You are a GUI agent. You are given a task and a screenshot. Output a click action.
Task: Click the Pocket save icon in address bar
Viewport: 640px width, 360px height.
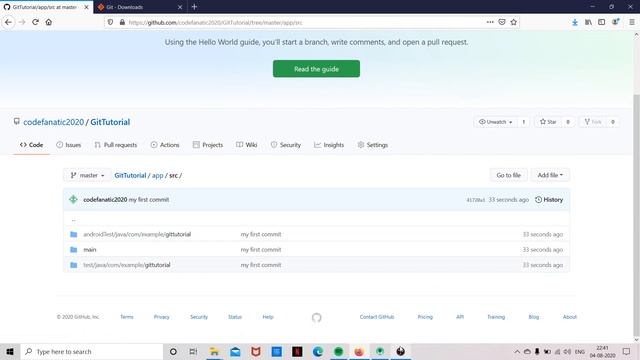tap(502, 22)
